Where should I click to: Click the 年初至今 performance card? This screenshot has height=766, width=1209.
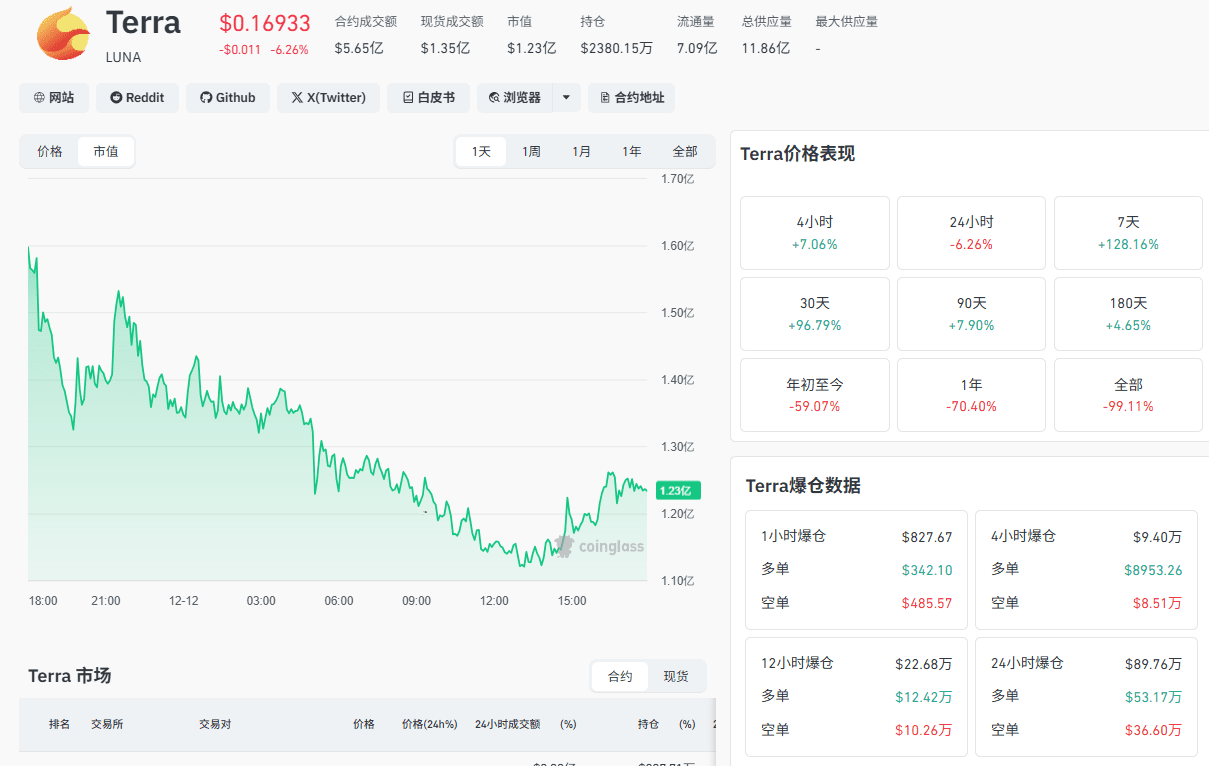tap(815, 395)
